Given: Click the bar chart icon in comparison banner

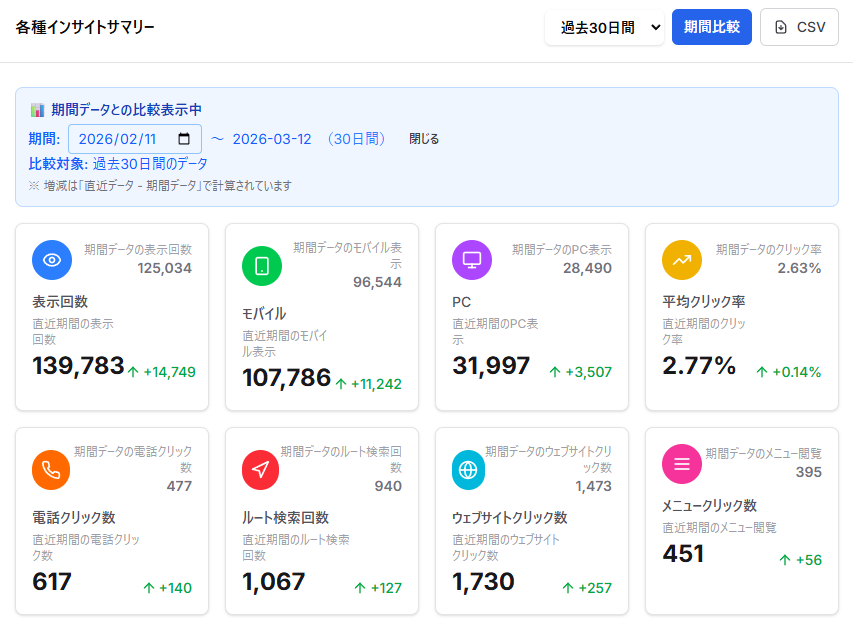Looking at the screenshot, I should coord(37,110).
